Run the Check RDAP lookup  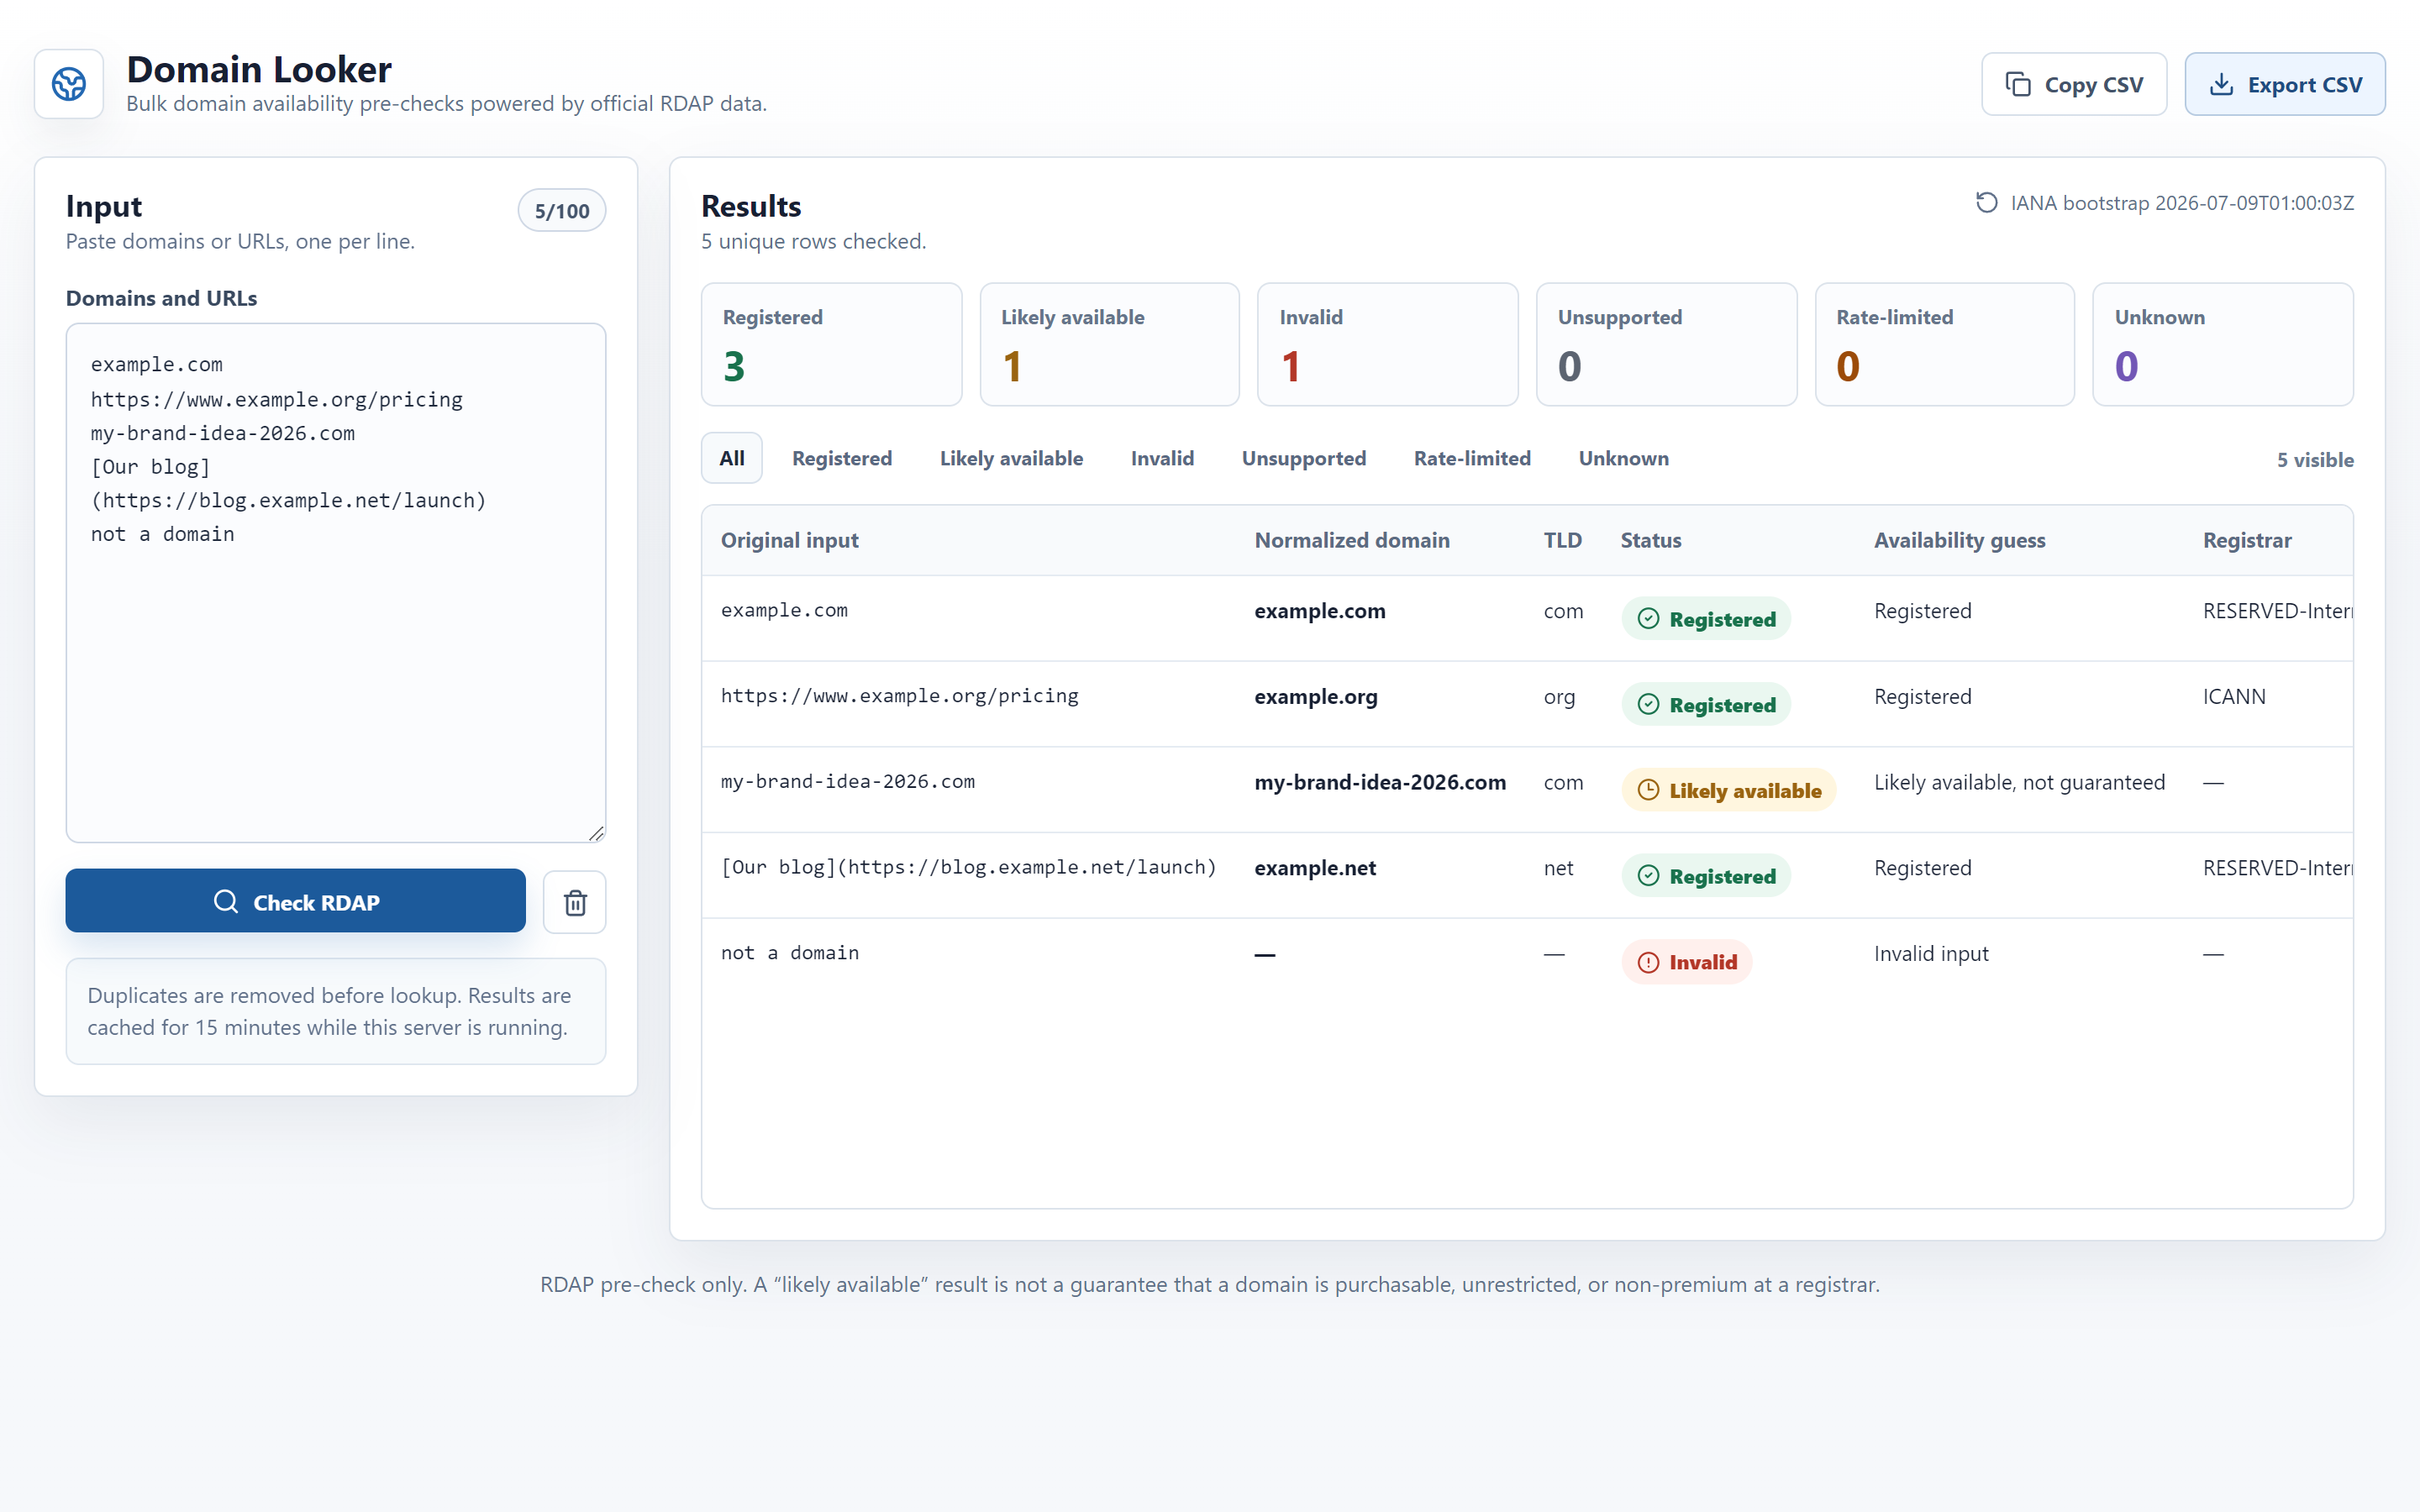tap(295, 901)
